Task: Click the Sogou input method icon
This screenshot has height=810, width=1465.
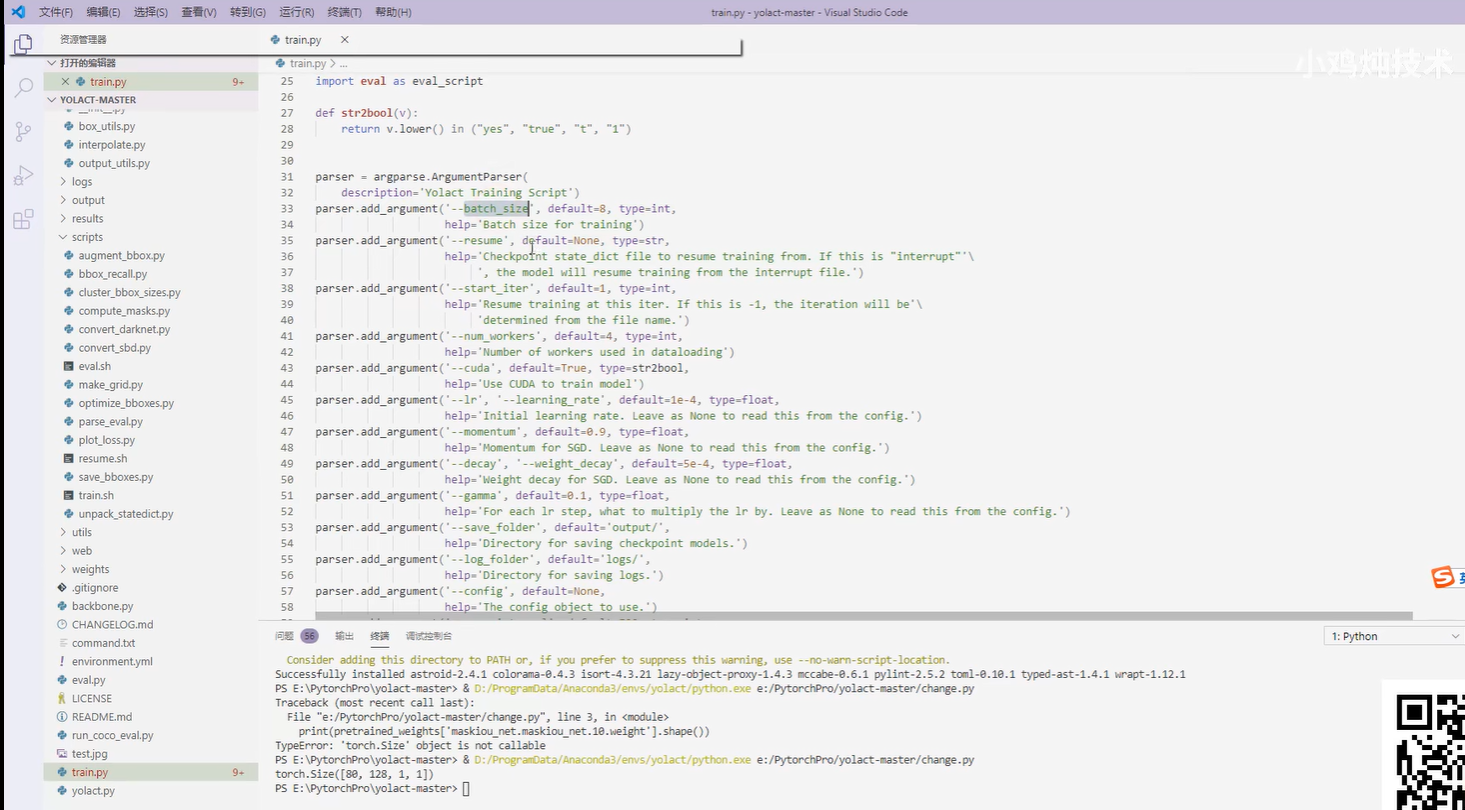Action: pos(1442,578)
